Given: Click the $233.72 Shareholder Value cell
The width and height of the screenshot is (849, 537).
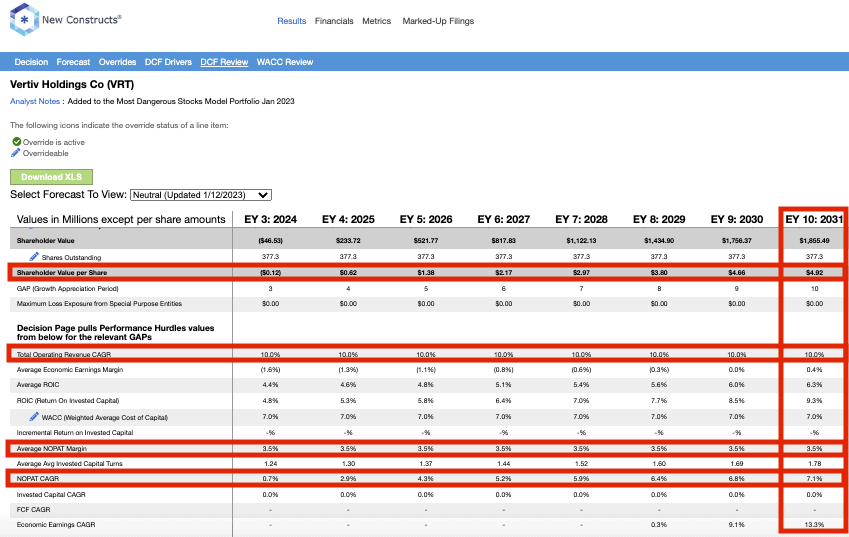Looking at the screenshot, I should coord(348,240).
